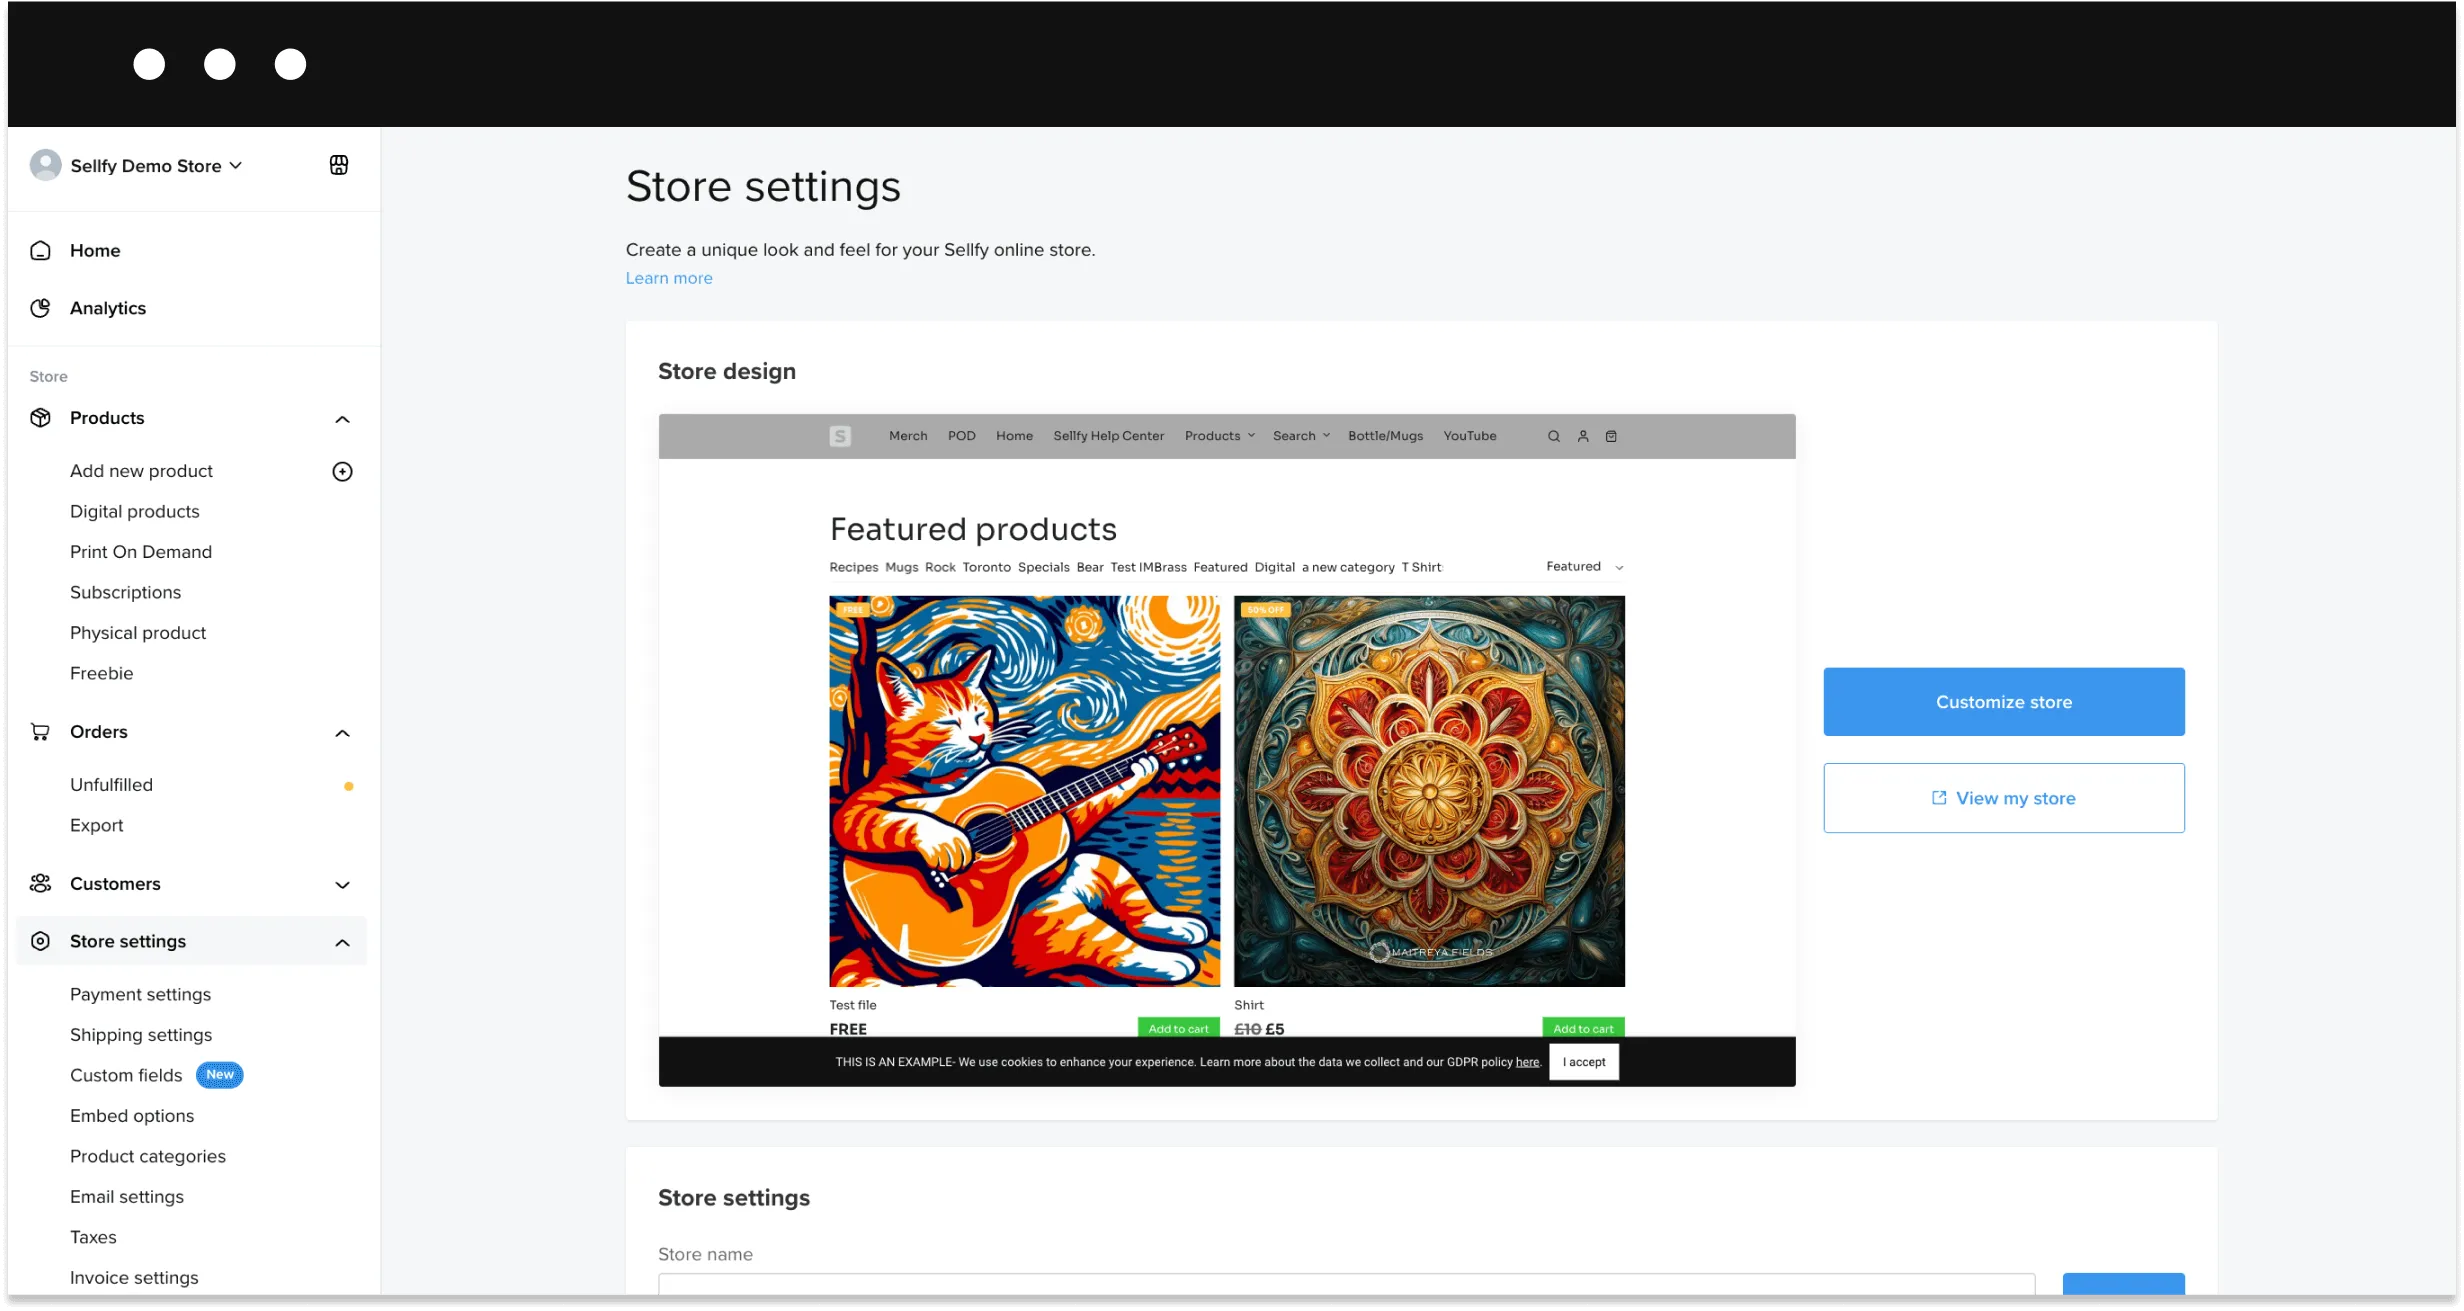The width and height of the screenshot is (2464, 1311).
Task: Add Shirt to cart
Action: 1583,1028
